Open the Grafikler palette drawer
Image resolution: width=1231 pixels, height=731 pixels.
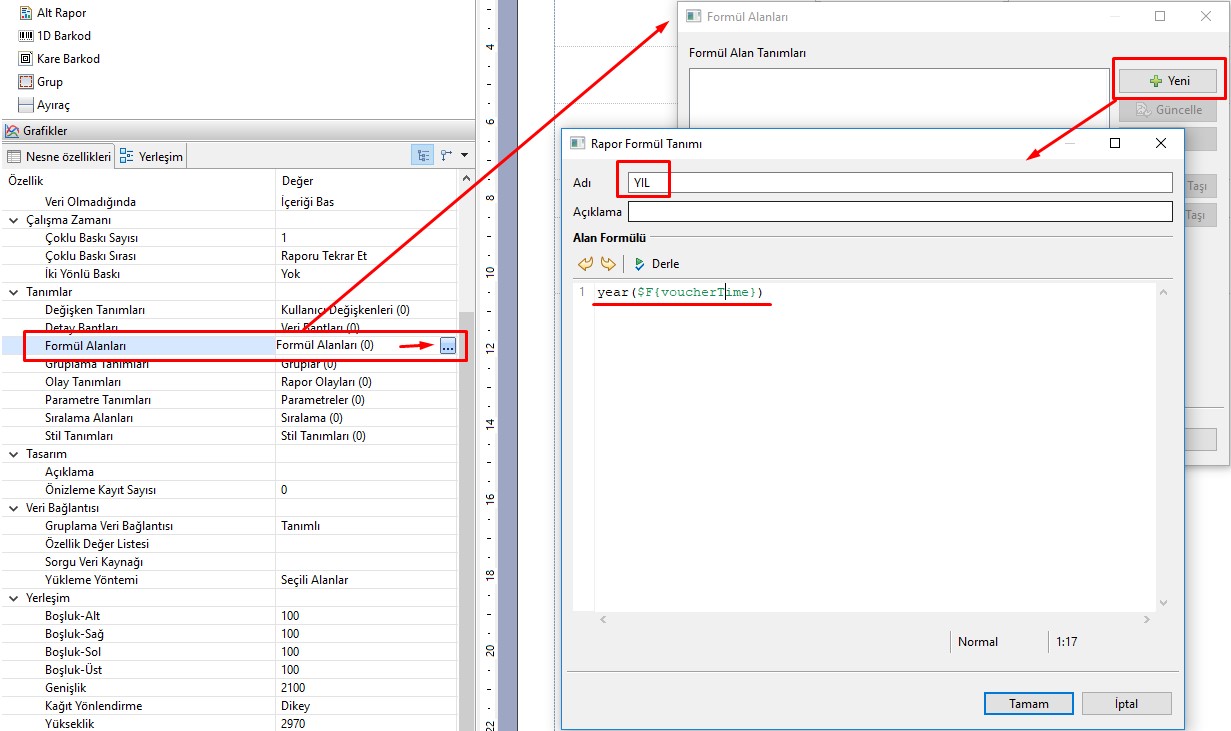(x=46, y=131)
